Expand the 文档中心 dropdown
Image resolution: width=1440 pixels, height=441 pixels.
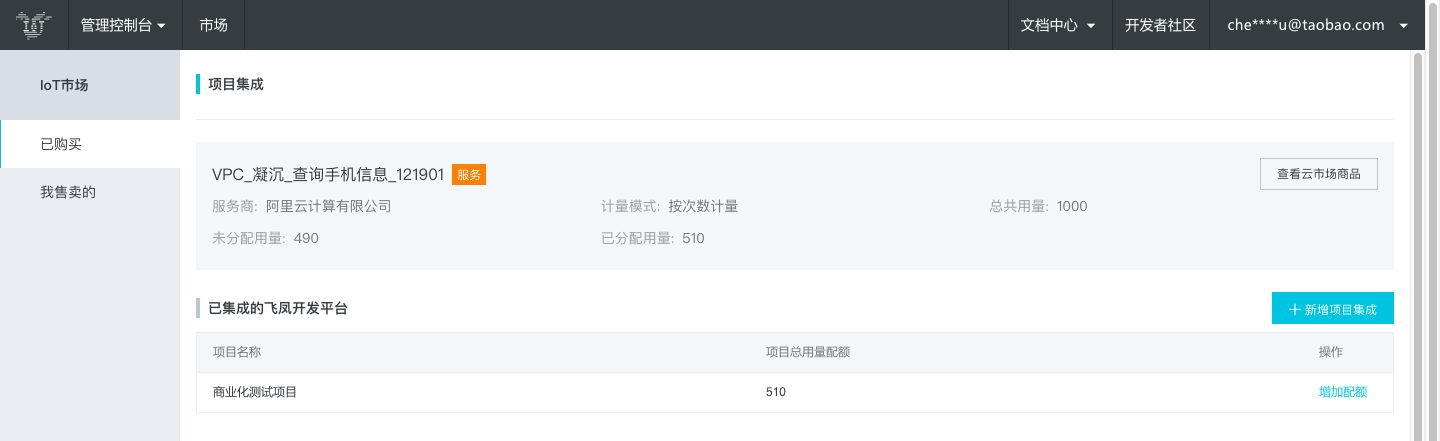tap(1058, 25)
